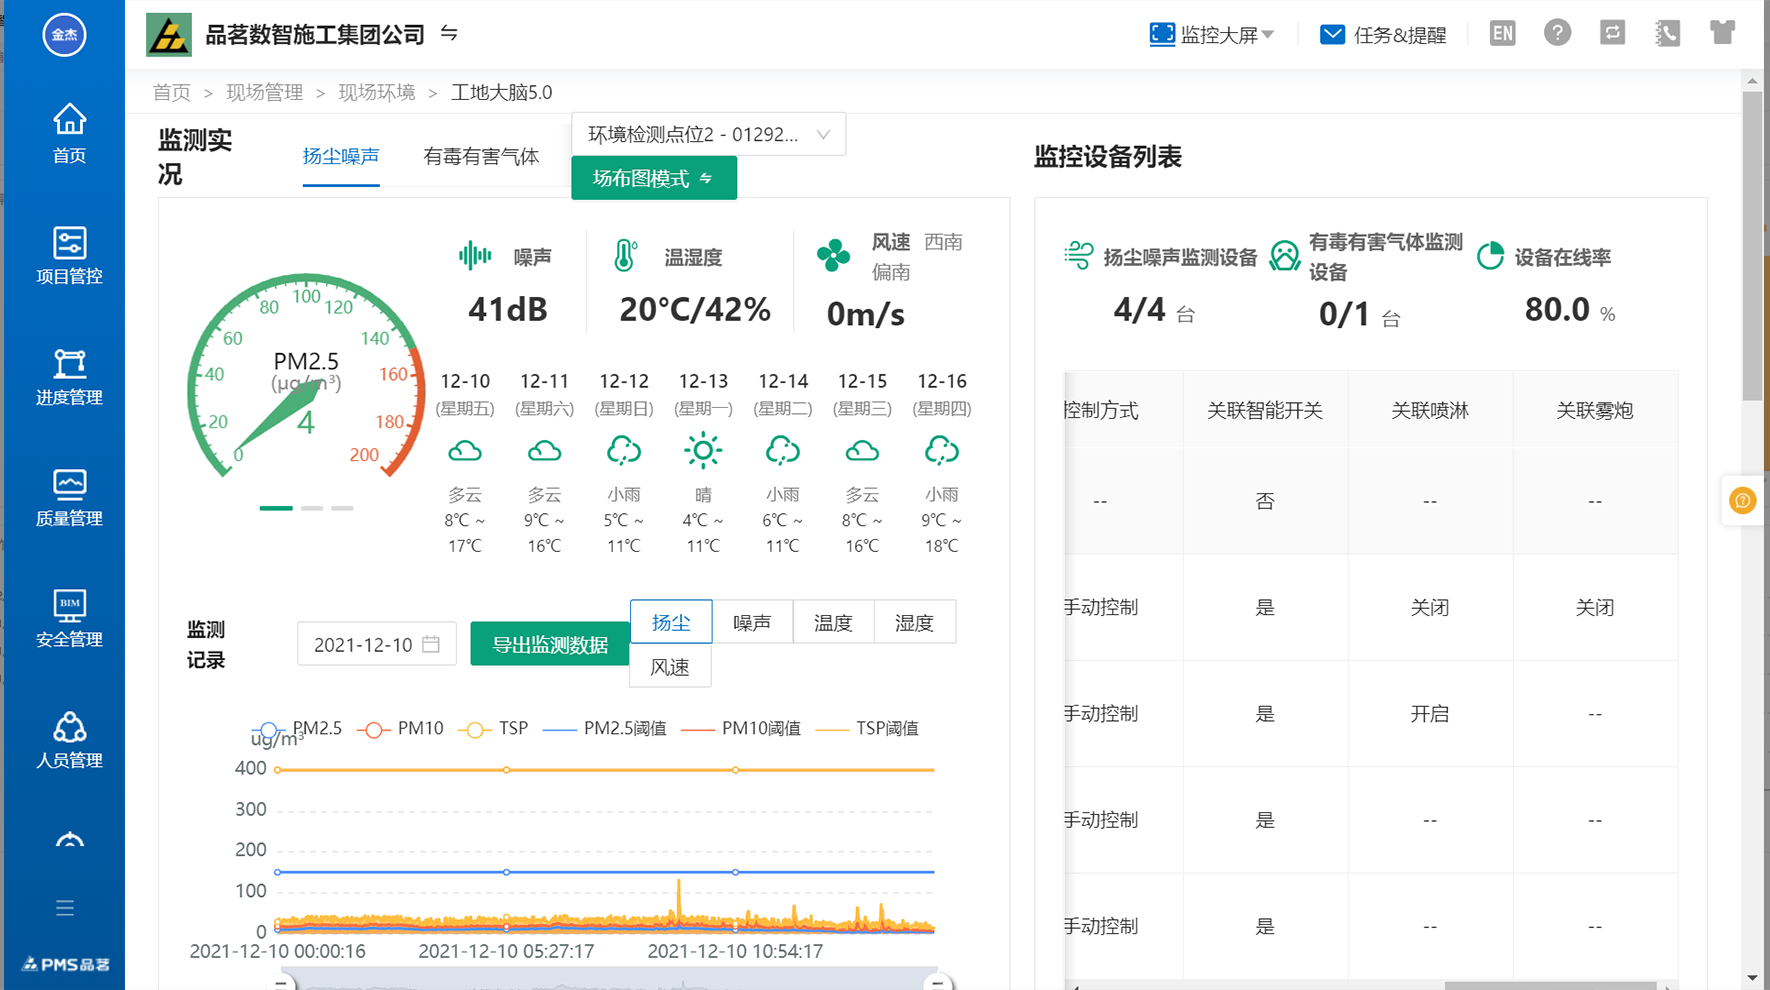Select the 扬尘 chart tab
The height and width of the screenshot is (990, 1770).
tap(671, 622)
